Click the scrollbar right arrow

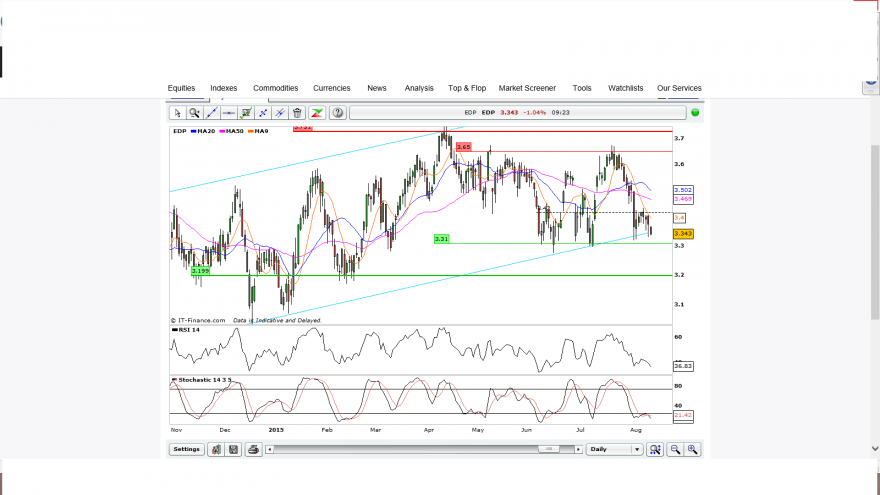578,450
